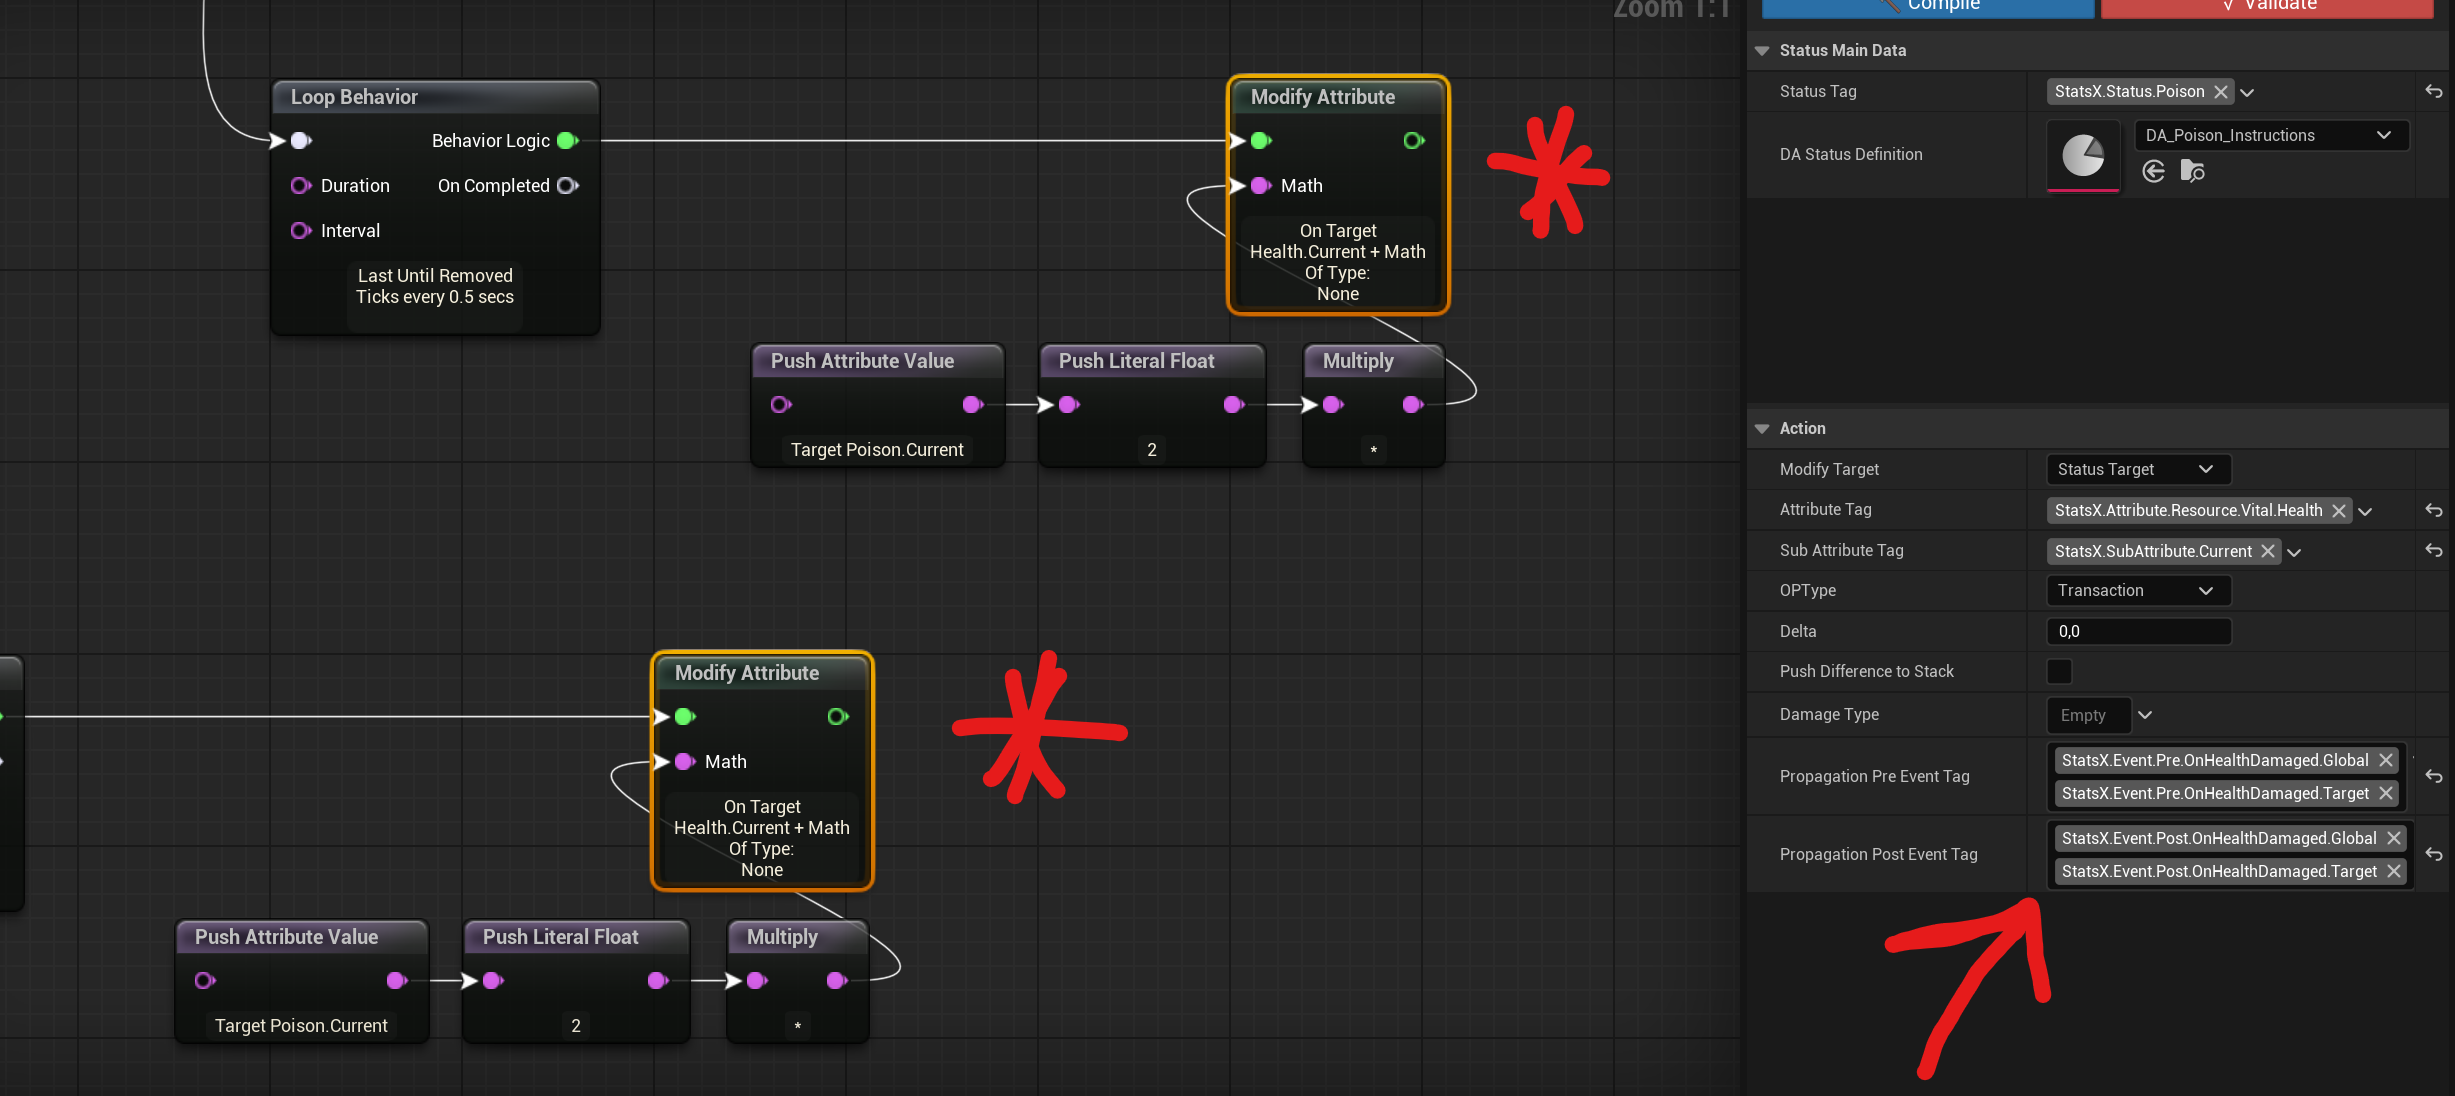Reset Attribute Tag to default
This screenshot has width=2455, height=1096.
2433,510
